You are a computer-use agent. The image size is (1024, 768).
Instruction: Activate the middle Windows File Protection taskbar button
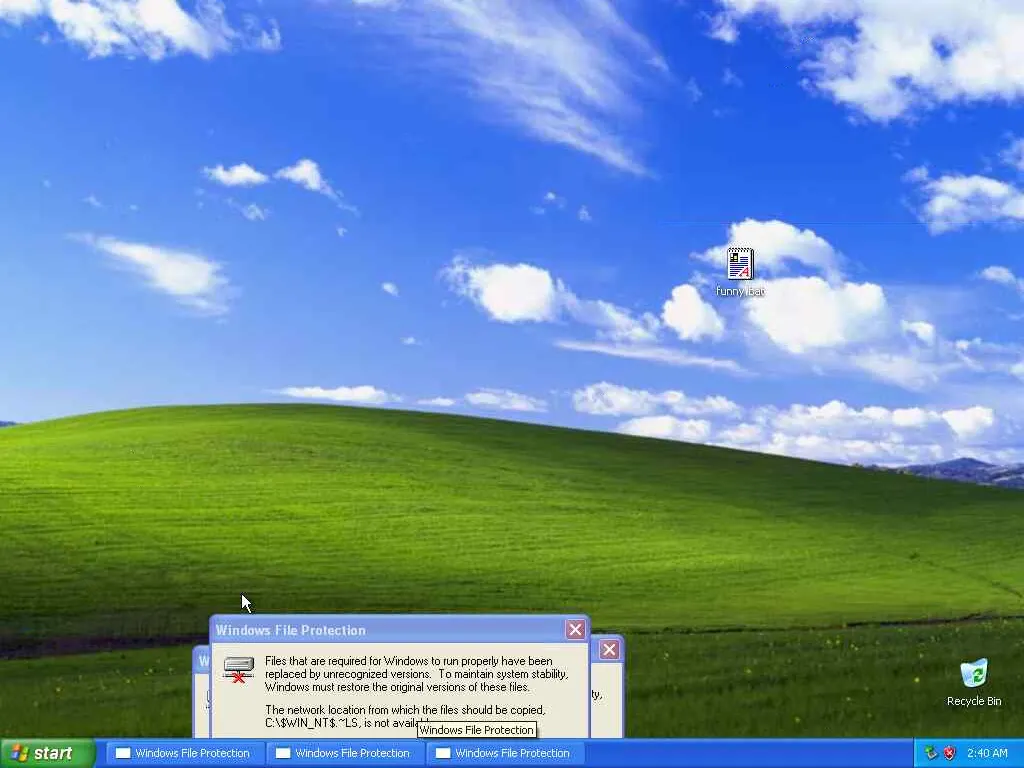(x=344, y=753)
